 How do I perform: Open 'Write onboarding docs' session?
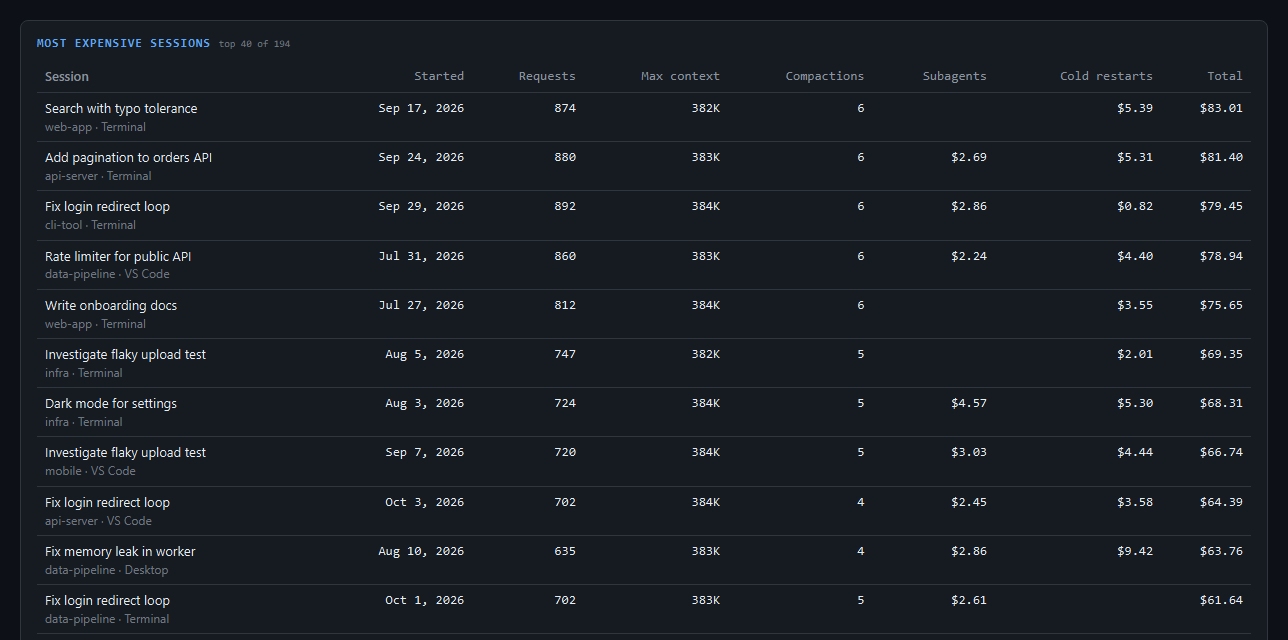point(111,306)
